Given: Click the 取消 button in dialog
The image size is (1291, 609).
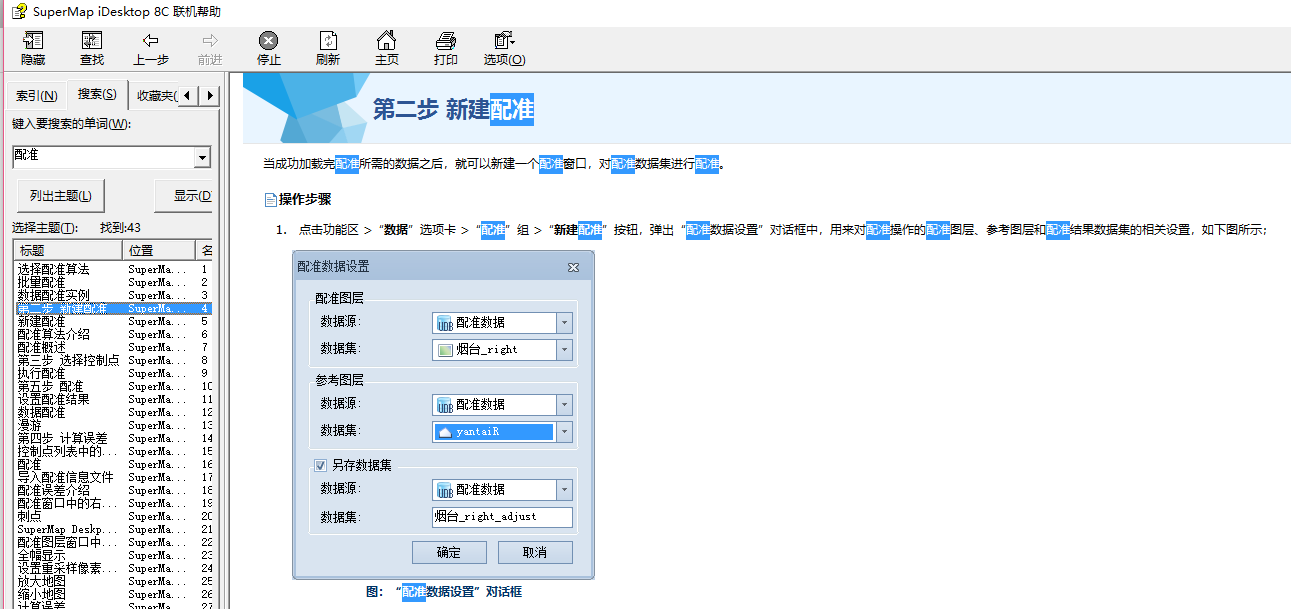Looking at the screenshot, I should tap(535, 553).
